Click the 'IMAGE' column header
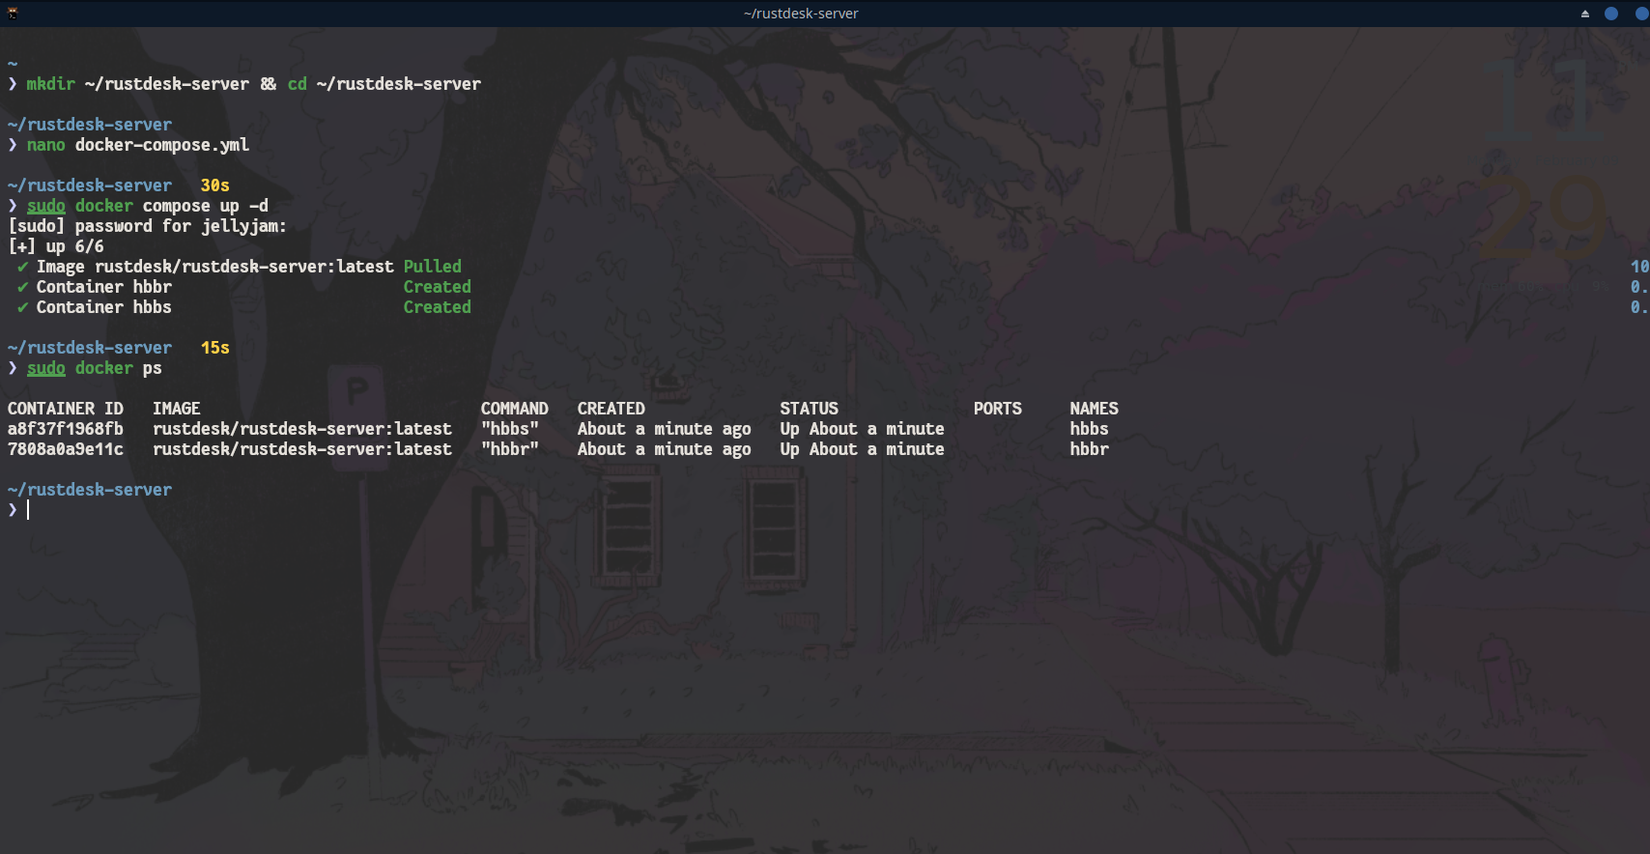The width and height of the screenshot is (1650, 854). 176,409
